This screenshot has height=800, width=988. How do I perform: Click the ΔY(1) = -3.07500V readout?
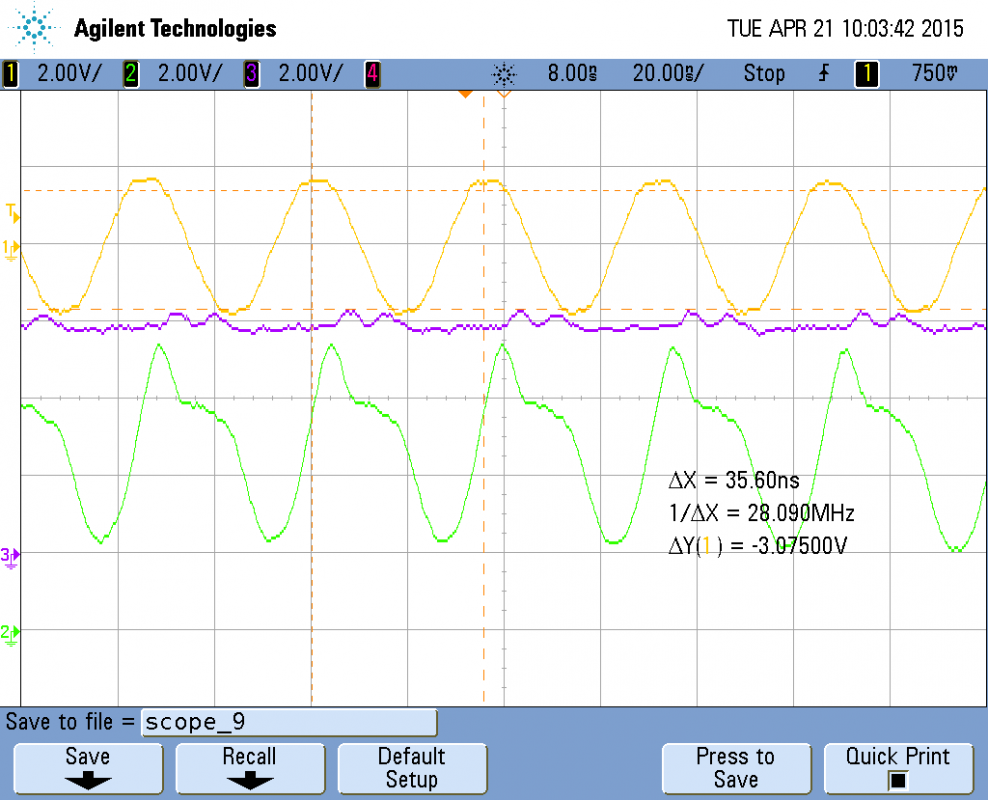pos(758,546)
